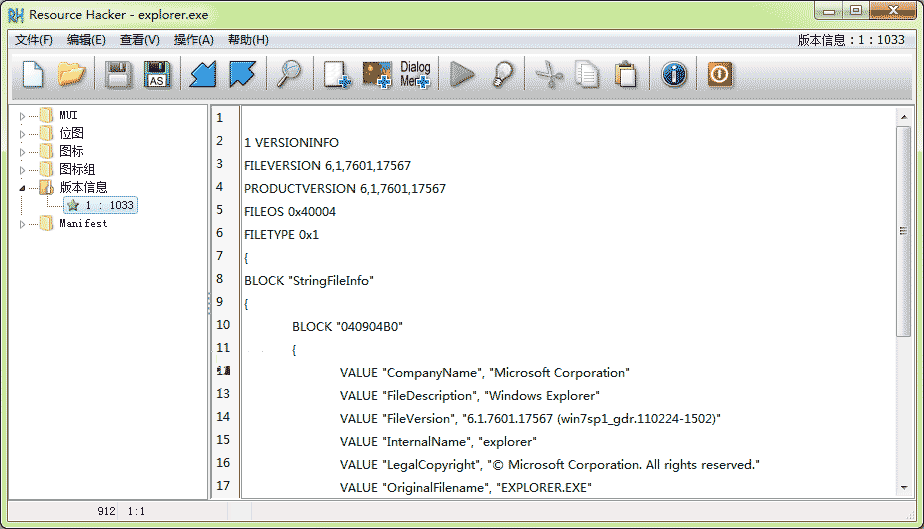Click the FILEVERSION 6,1,7601,17567 line
The width and height of the screenshot is (924, 529).
coord(328,166)
